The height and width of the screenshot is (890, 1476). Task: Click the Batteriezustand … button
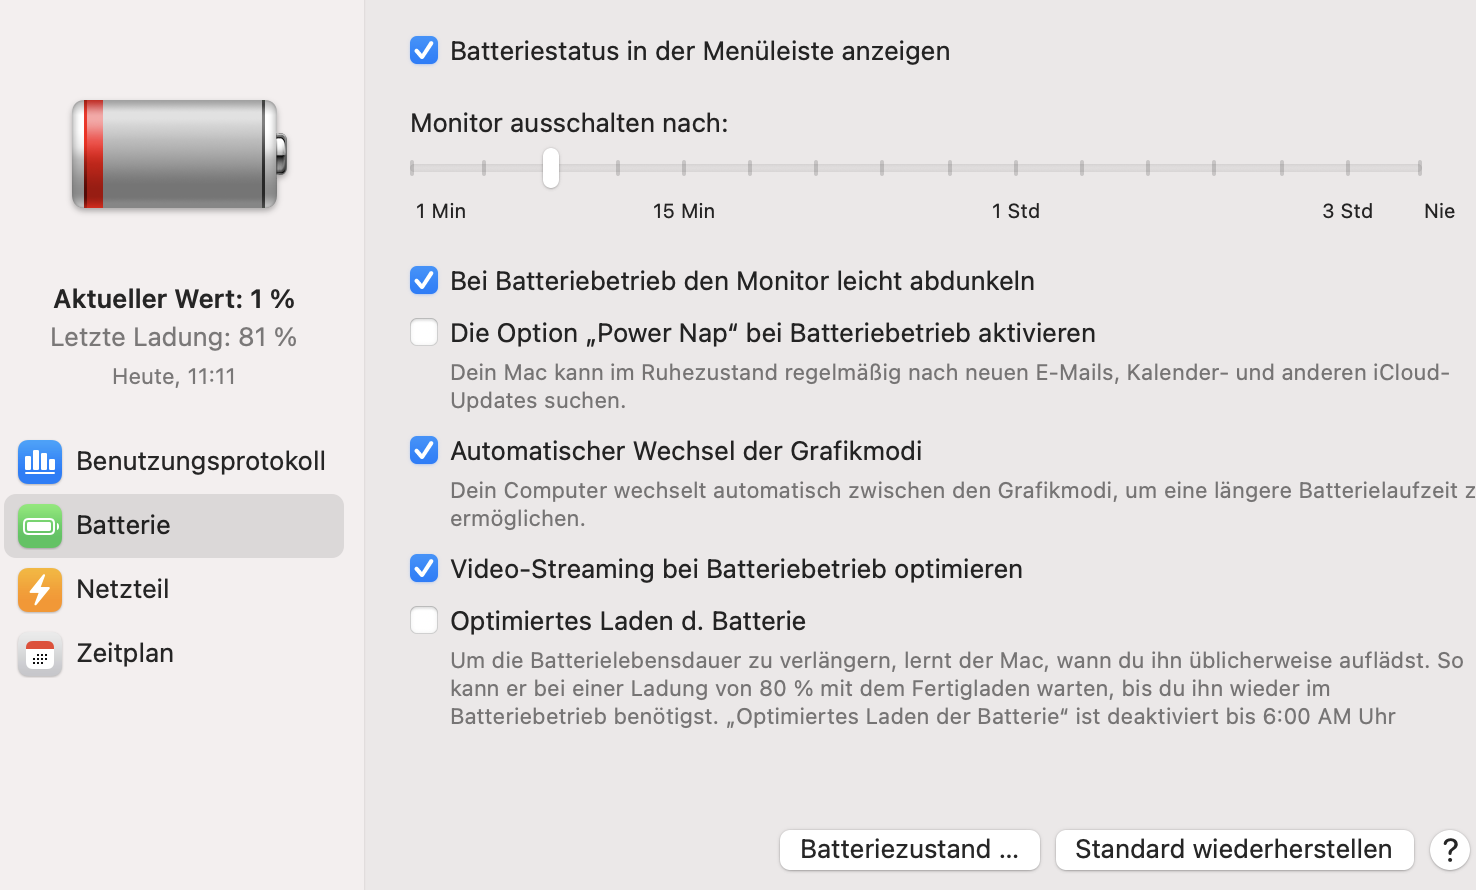click(x=909, y=850)
